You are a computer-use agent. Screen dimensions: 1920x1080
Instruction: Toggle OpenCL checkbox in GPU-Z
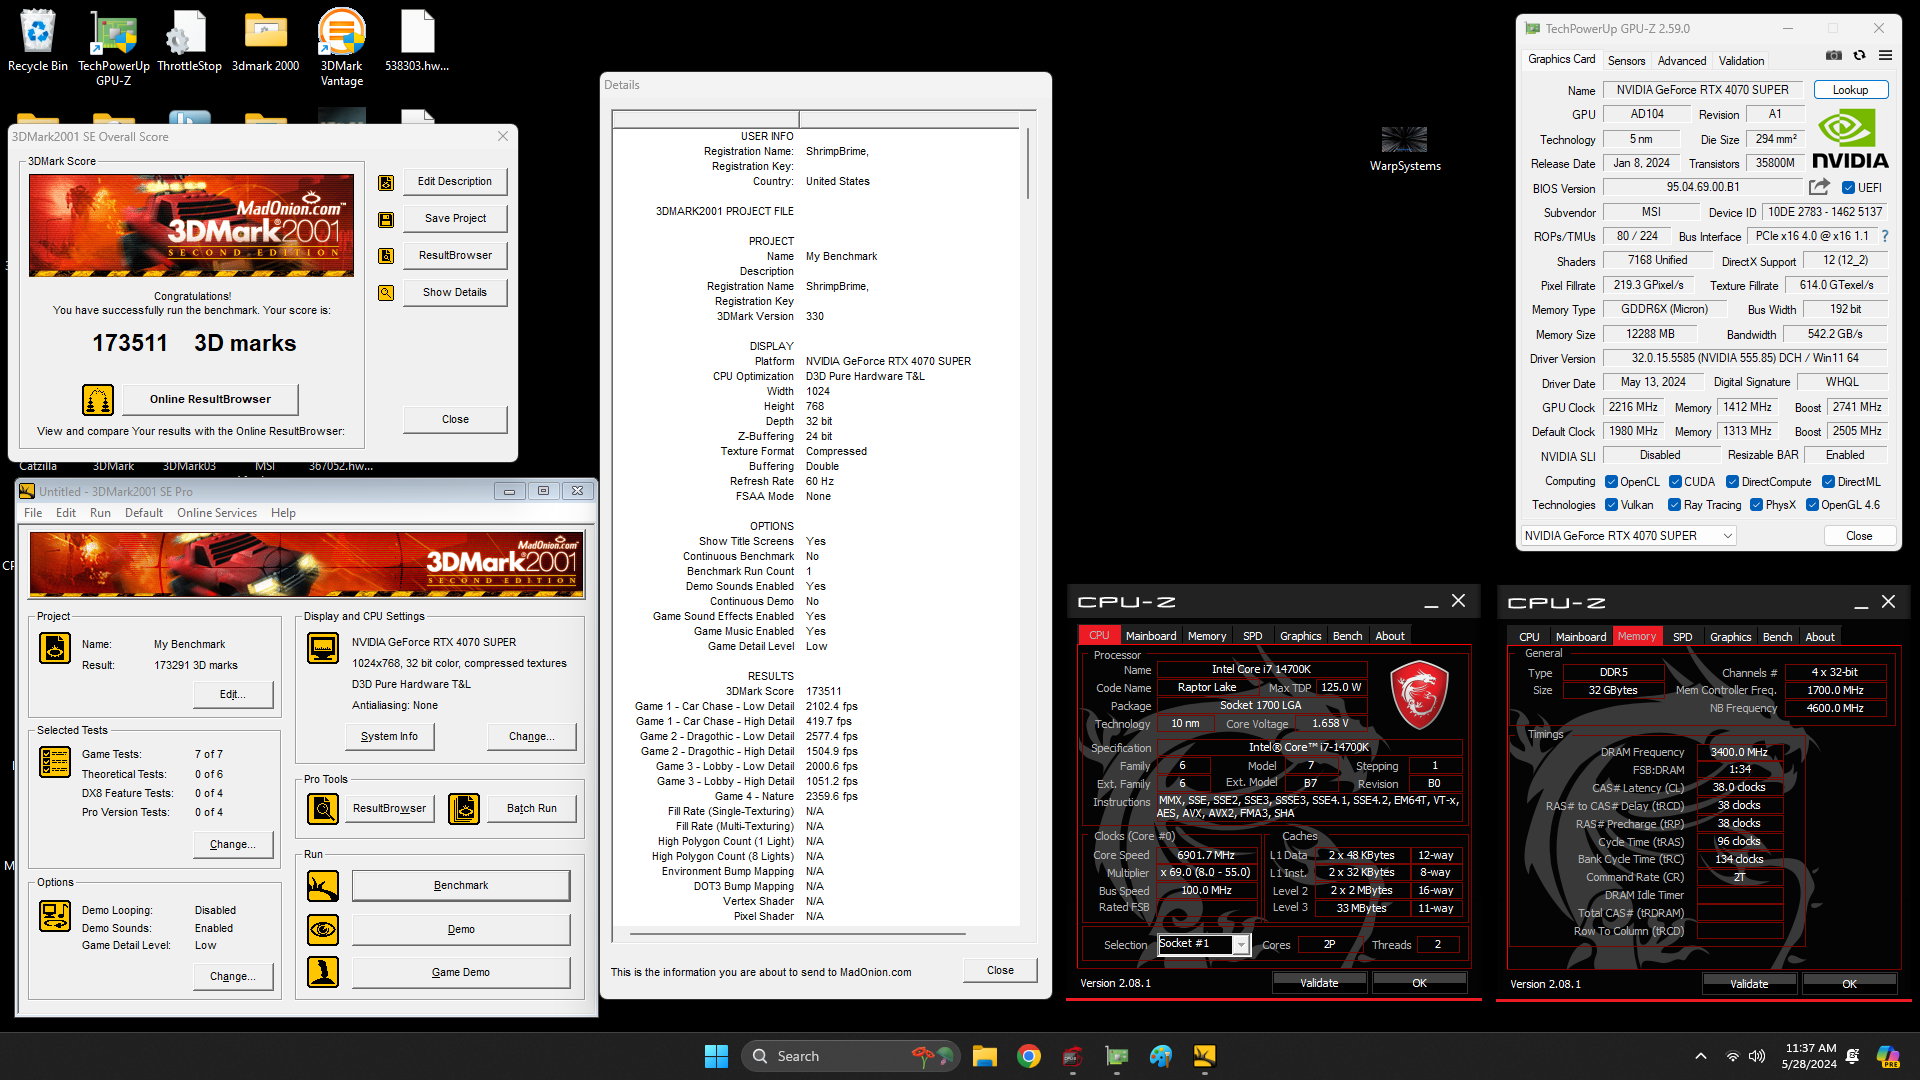click(1611, 482)
